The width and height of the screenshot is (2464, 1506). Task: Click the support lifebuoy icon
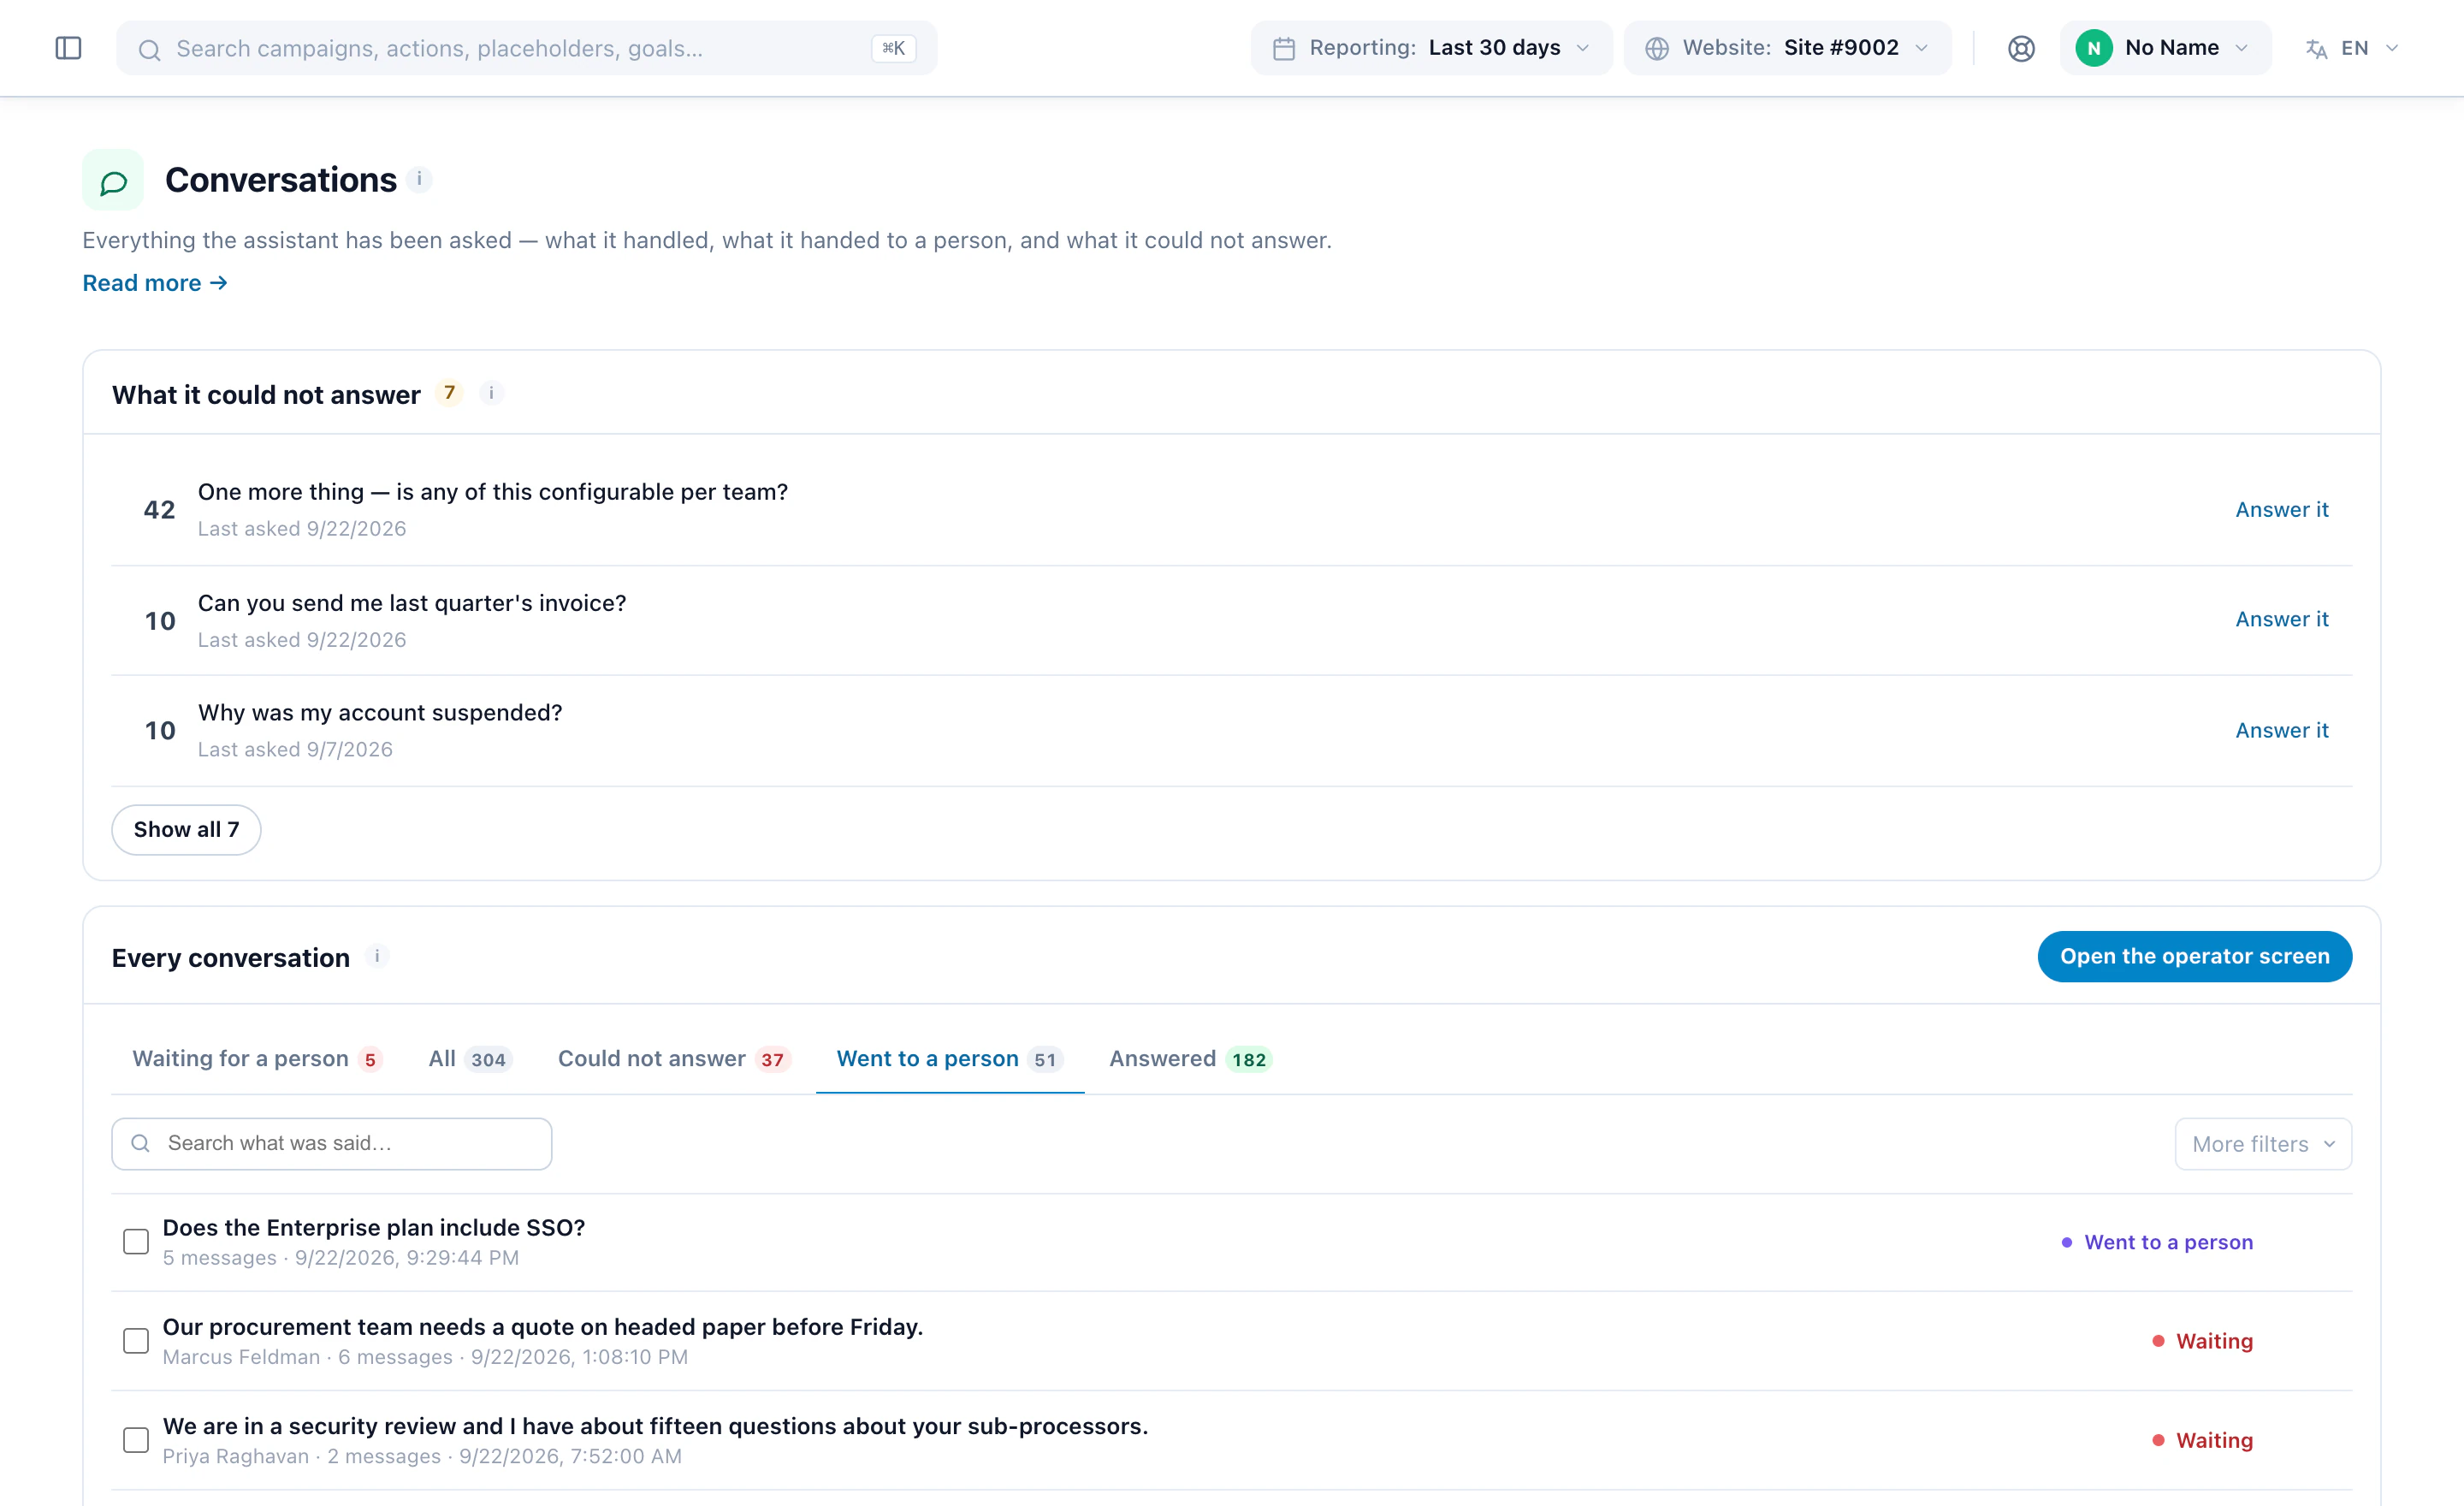2021,48
